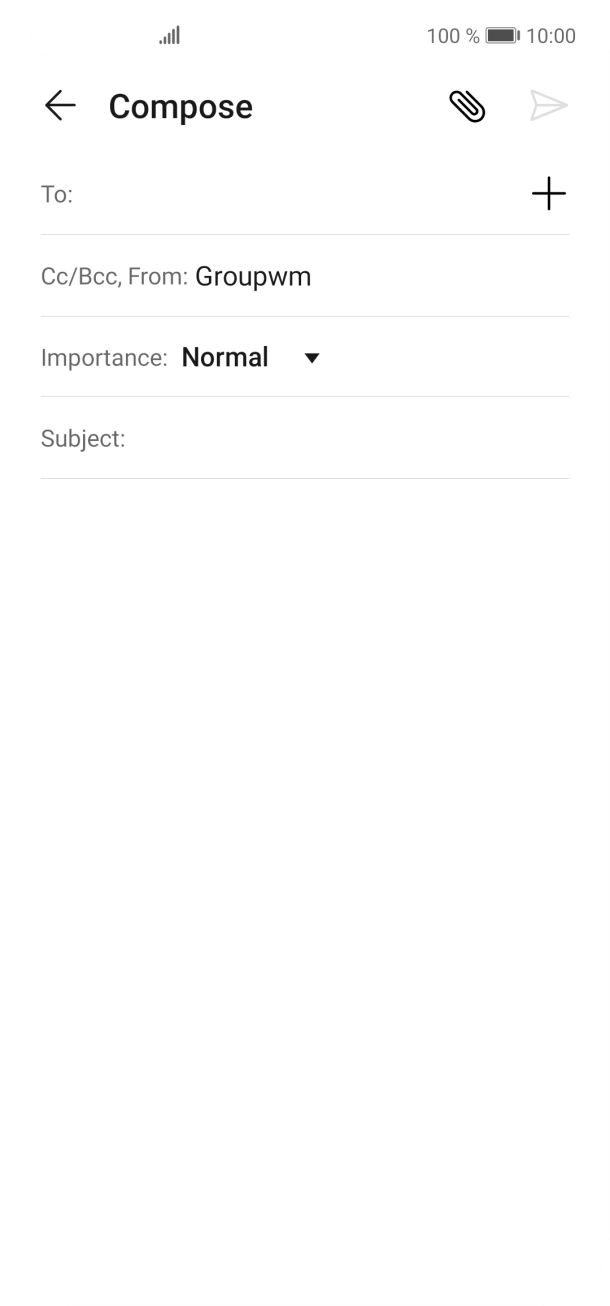Go back using the arrow icon
The height and width of the screenshot is (1306, 610).
(60, 105)
